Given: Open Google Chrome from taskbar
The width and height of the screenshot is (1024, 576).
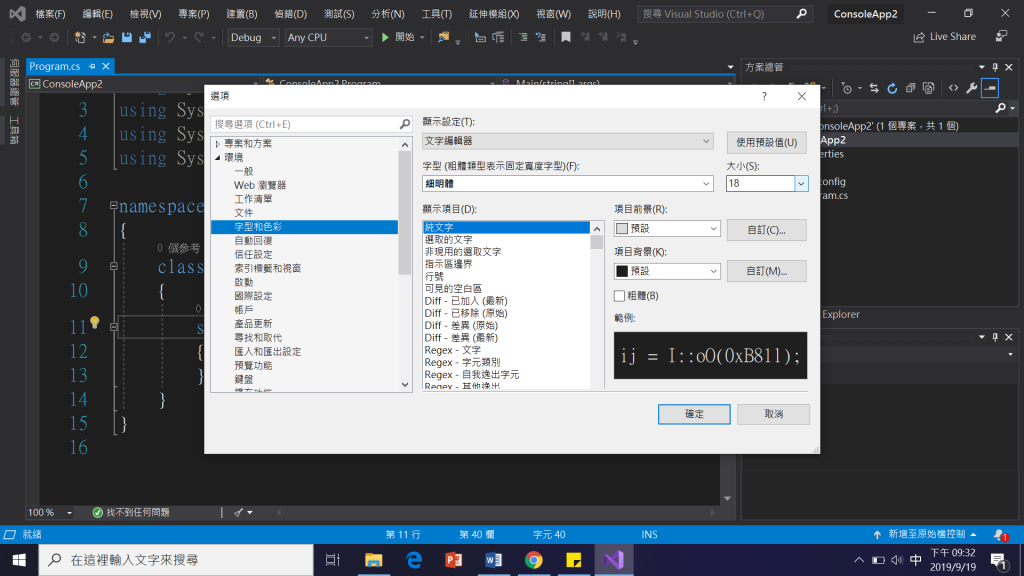Looking at the screenshot, I should point(534,560).
